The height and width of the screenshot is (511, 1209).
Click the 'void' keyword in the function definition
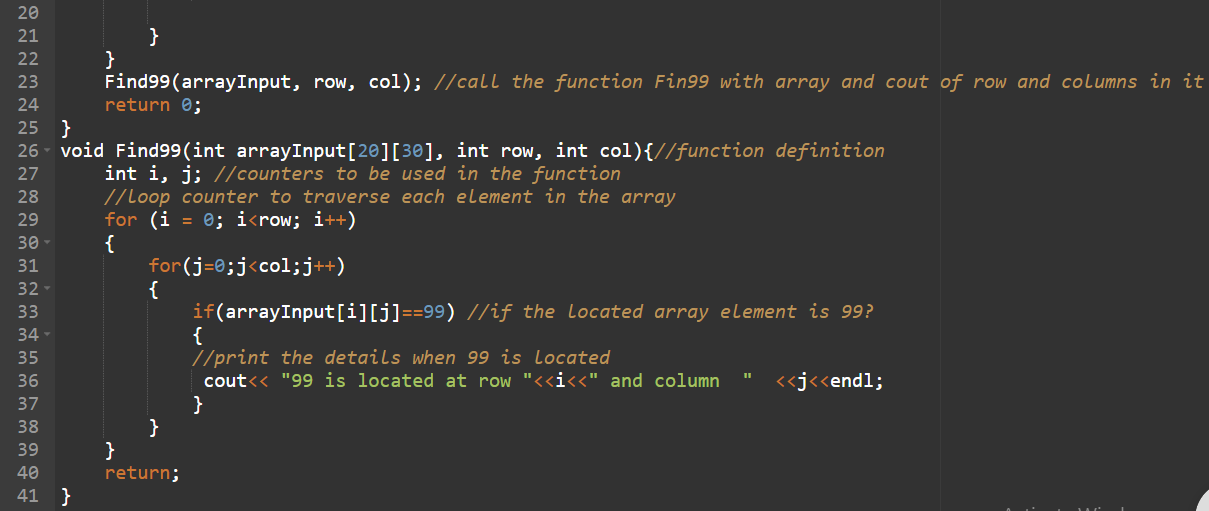[82, 151]
